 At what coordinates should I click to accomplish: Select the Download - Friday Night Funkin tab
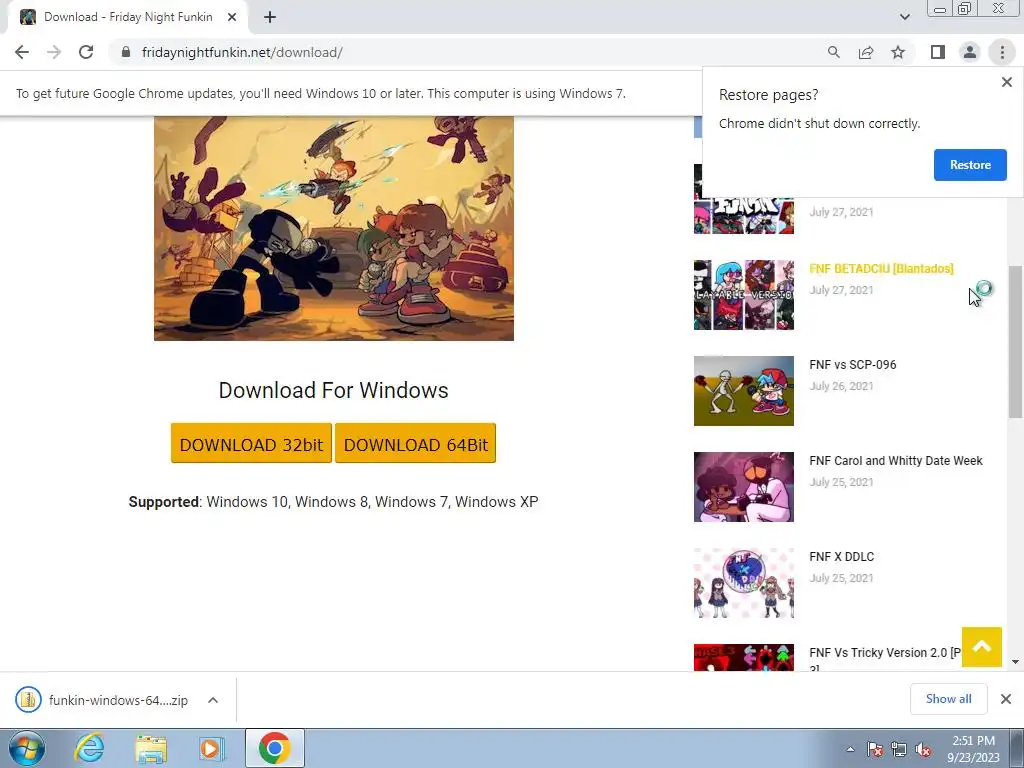128,17
